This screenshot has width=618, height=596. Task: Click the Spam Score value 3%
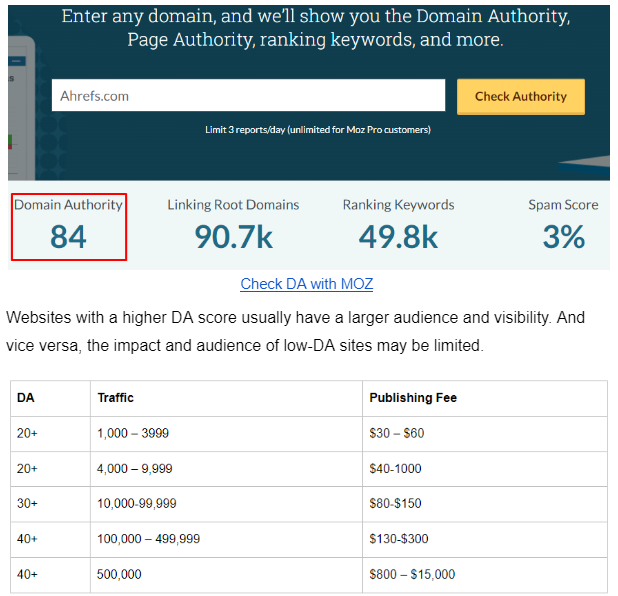(564, 237)
